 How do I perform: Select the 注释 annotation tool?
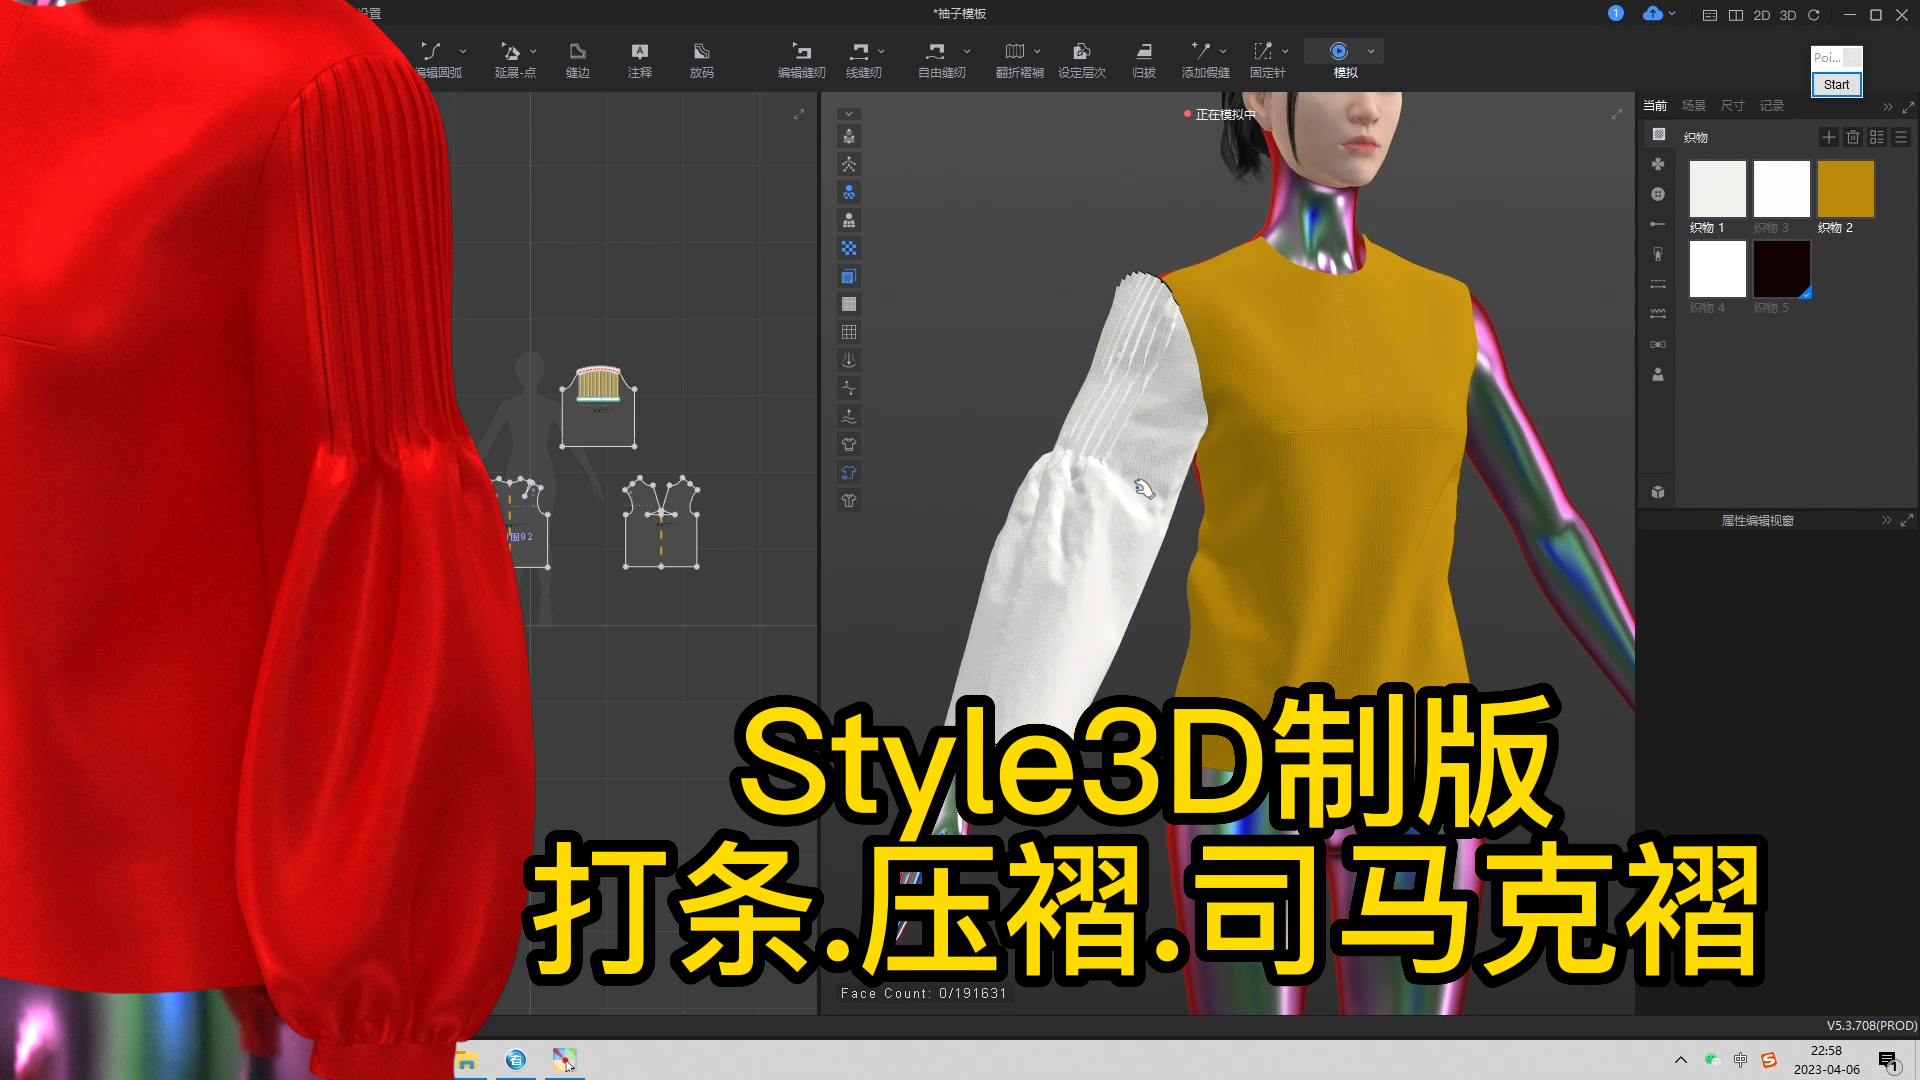[x=639, y=59]
